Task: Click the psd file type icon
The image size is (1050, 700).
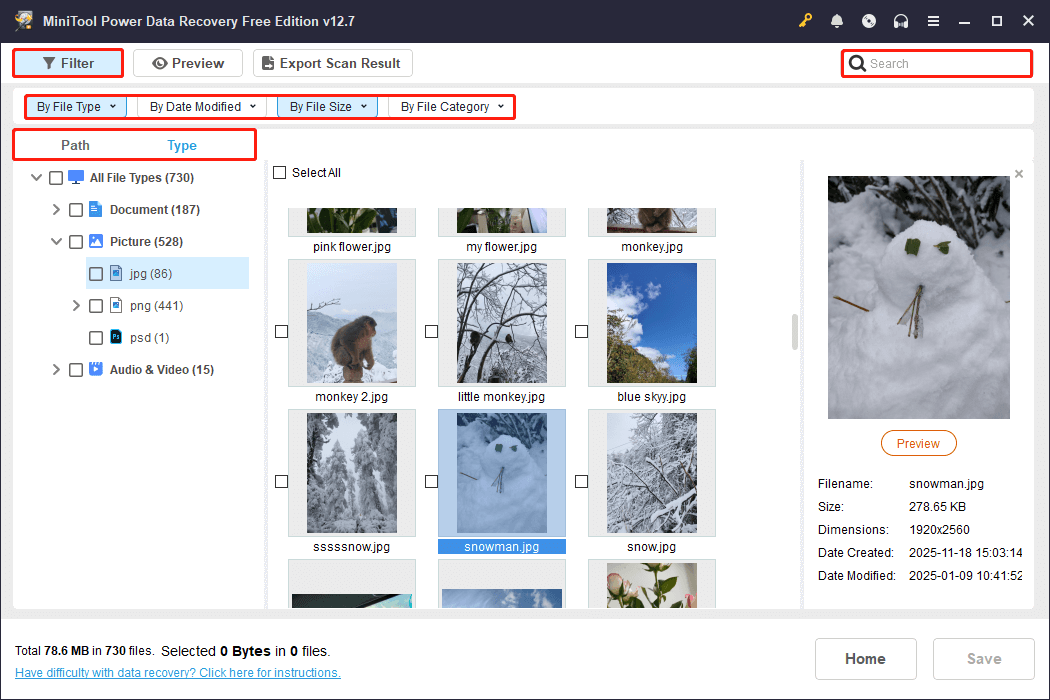Action: pyautogui.click(x=116, y=338)
